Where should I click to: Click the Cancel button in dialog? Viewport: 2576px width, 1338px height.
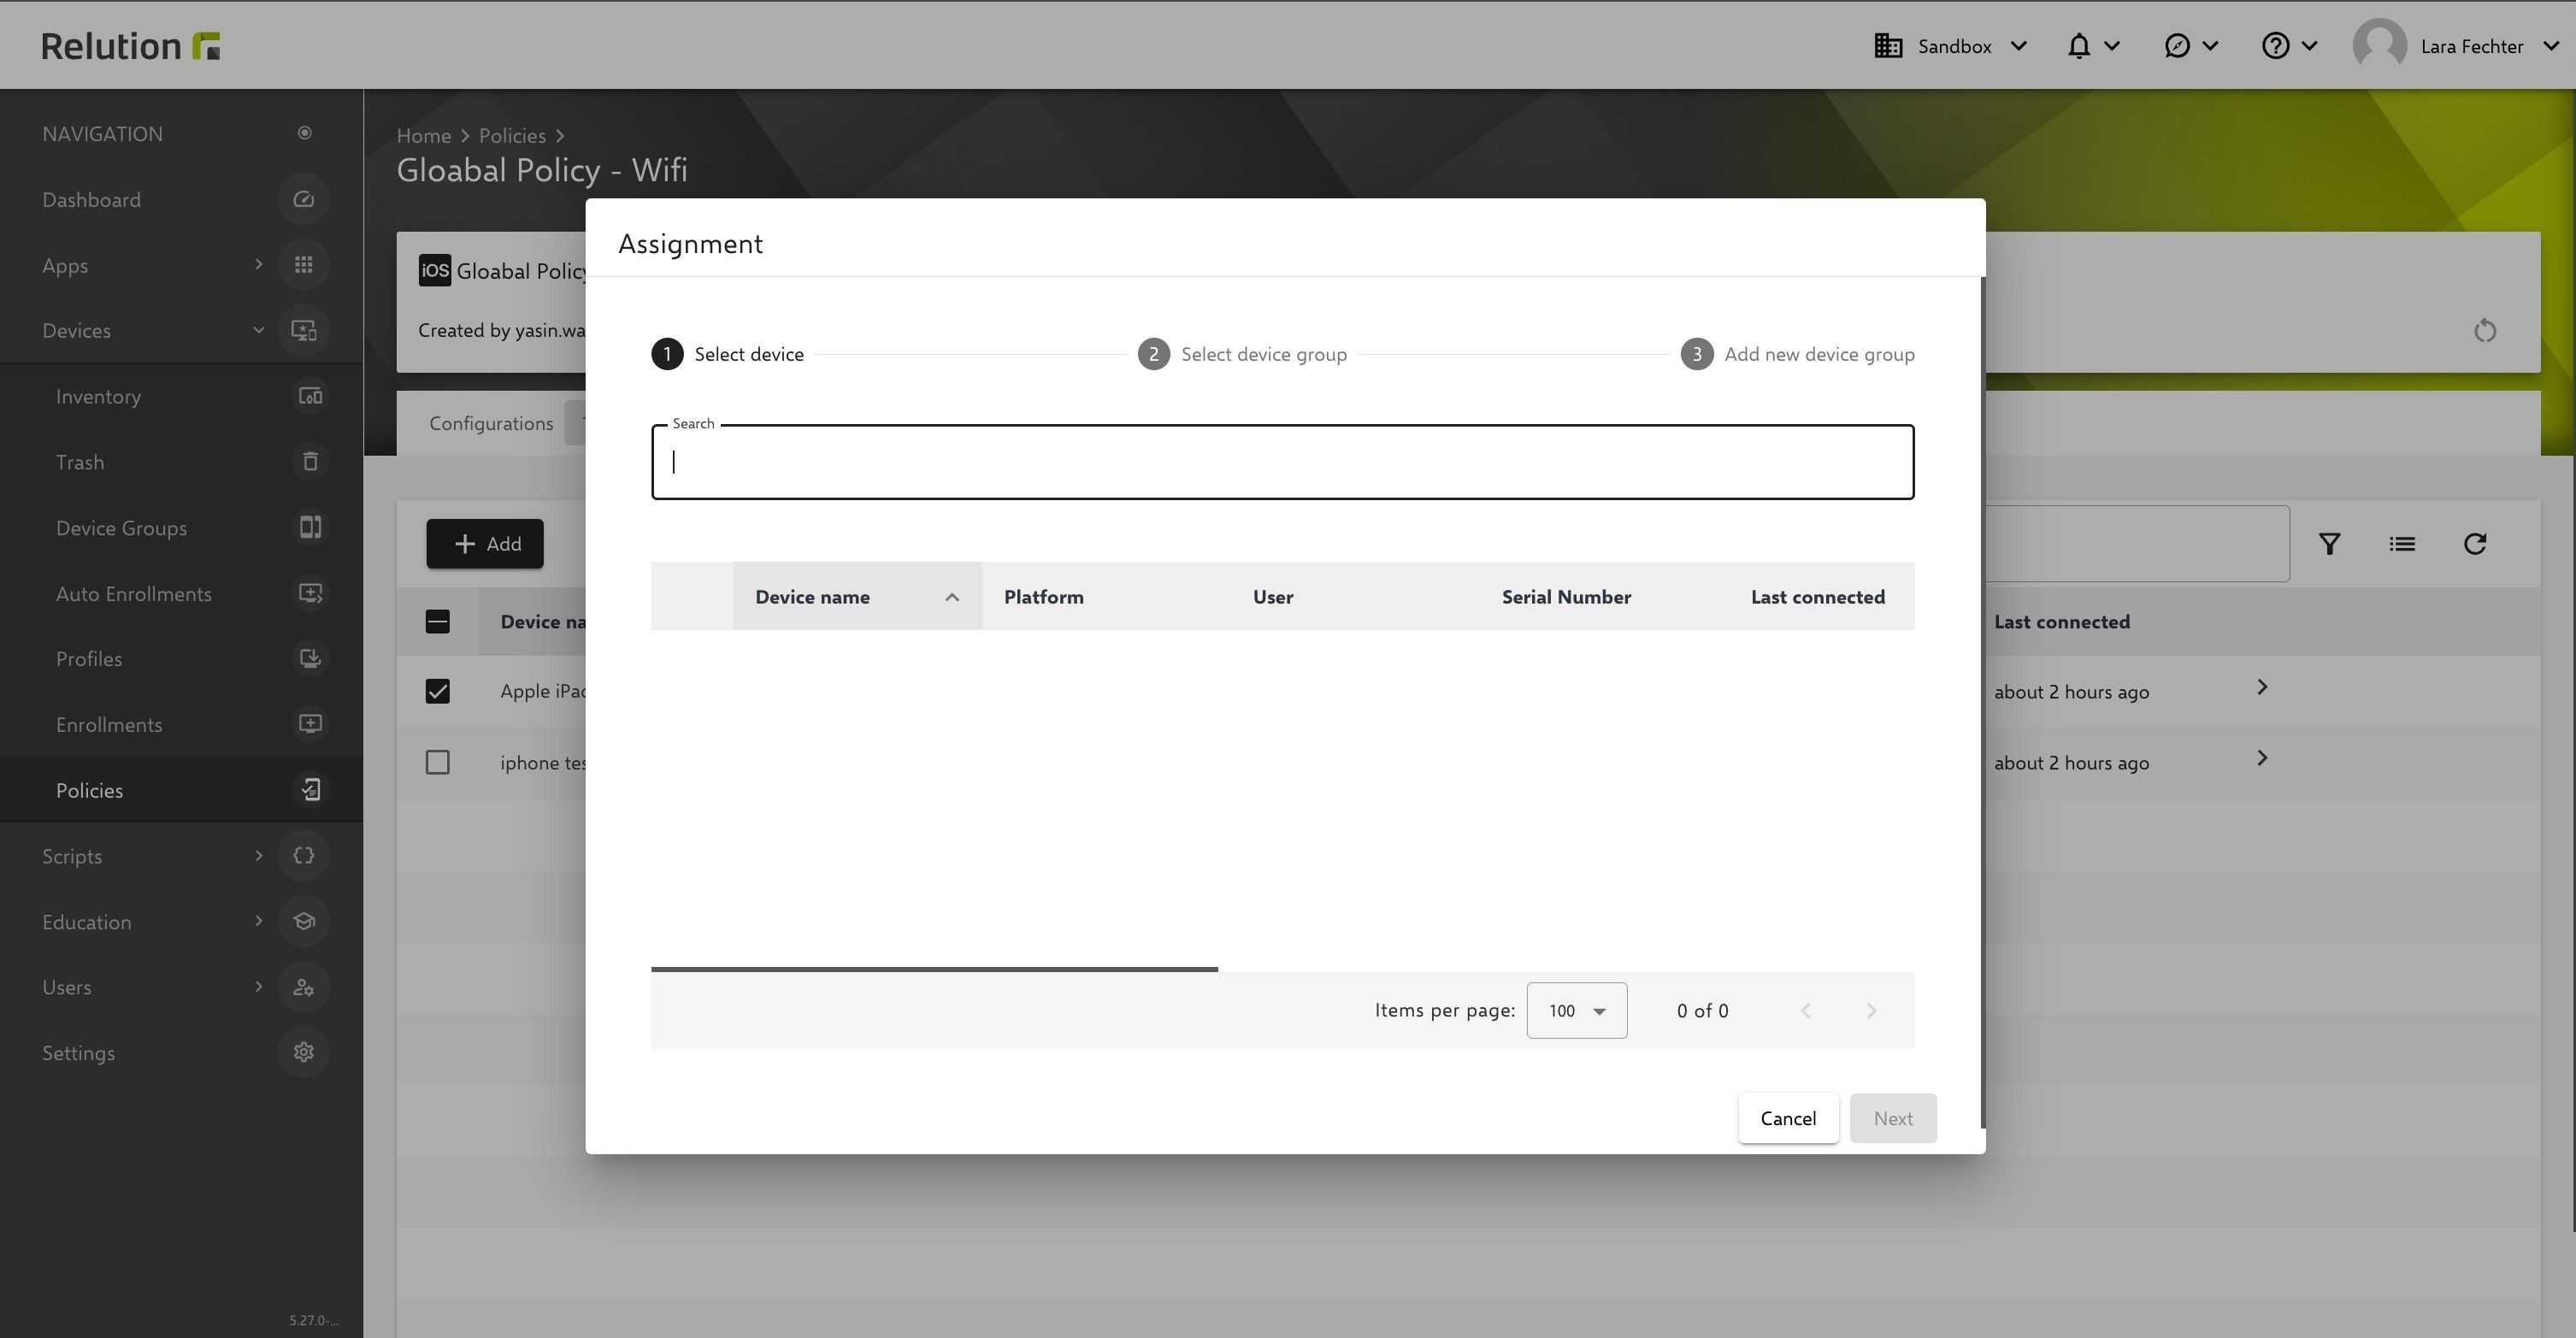pos(1787,1118)
